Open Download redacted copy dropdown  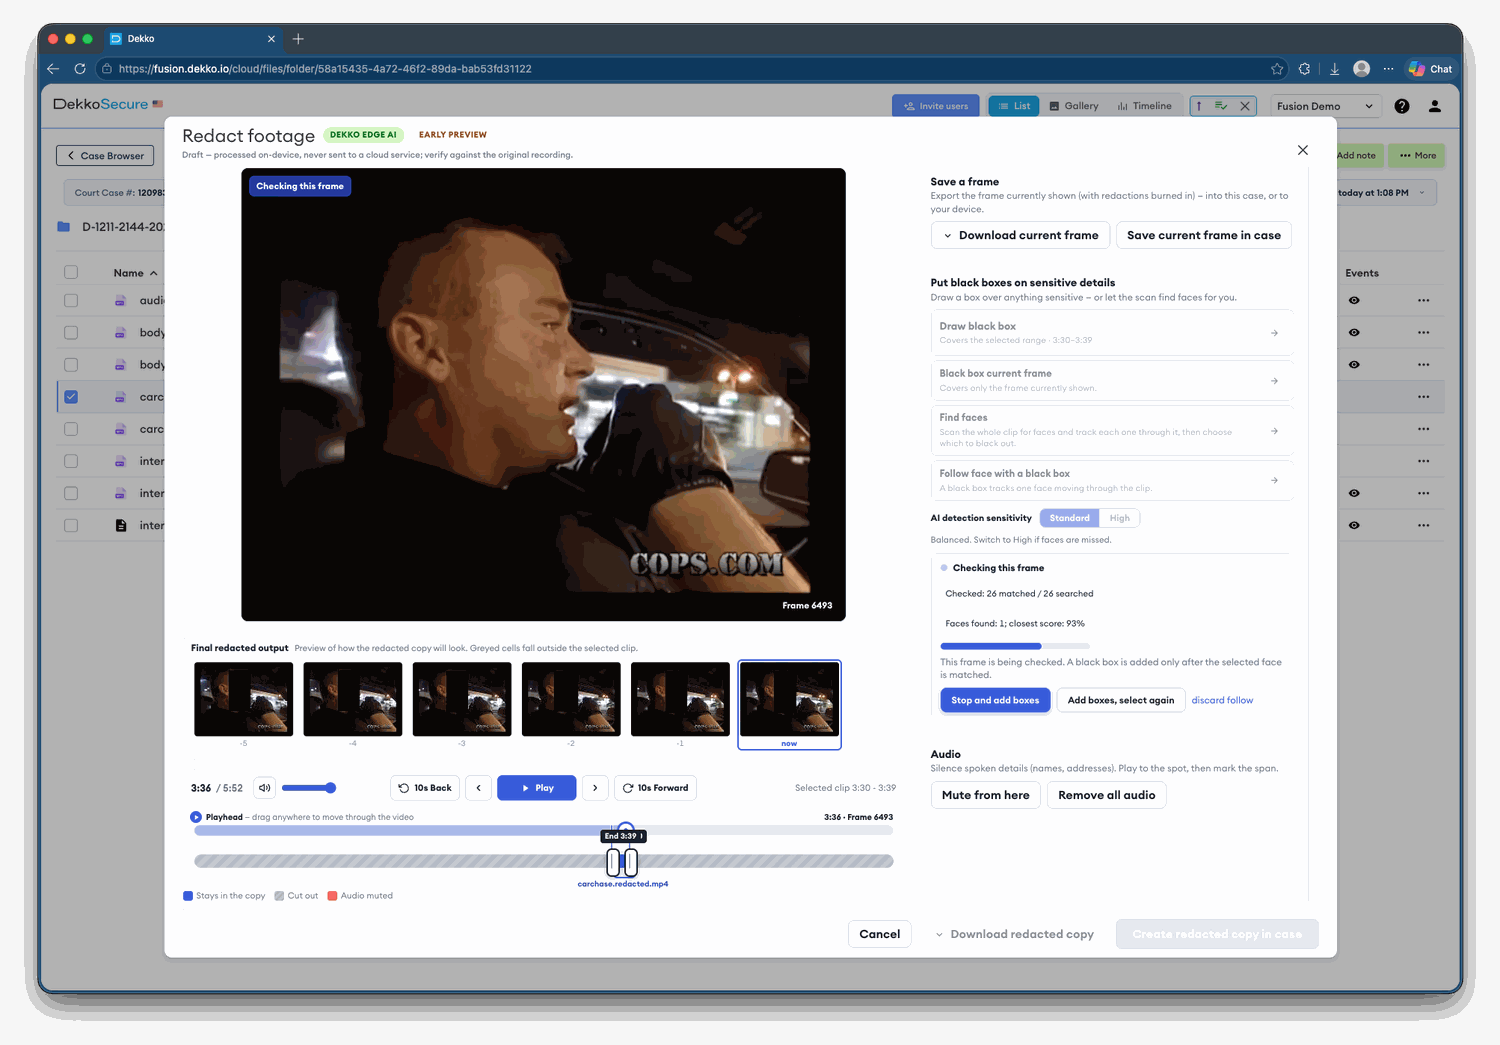pos(1015,934)
